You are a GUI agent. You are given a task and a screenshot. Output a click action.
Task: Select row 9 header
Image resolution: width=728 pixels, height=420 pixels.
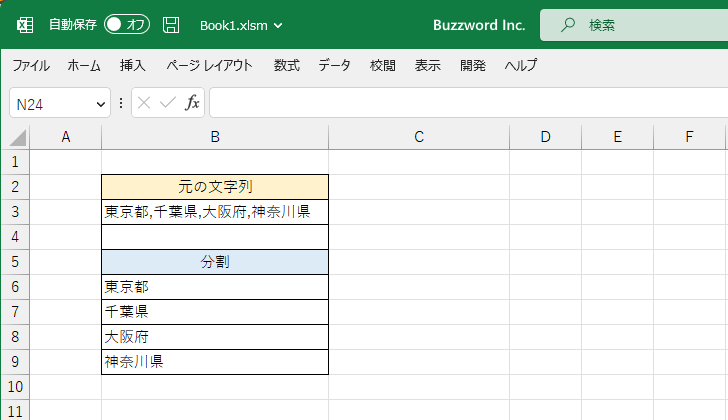pyautogui.click(x=15, y=362)
